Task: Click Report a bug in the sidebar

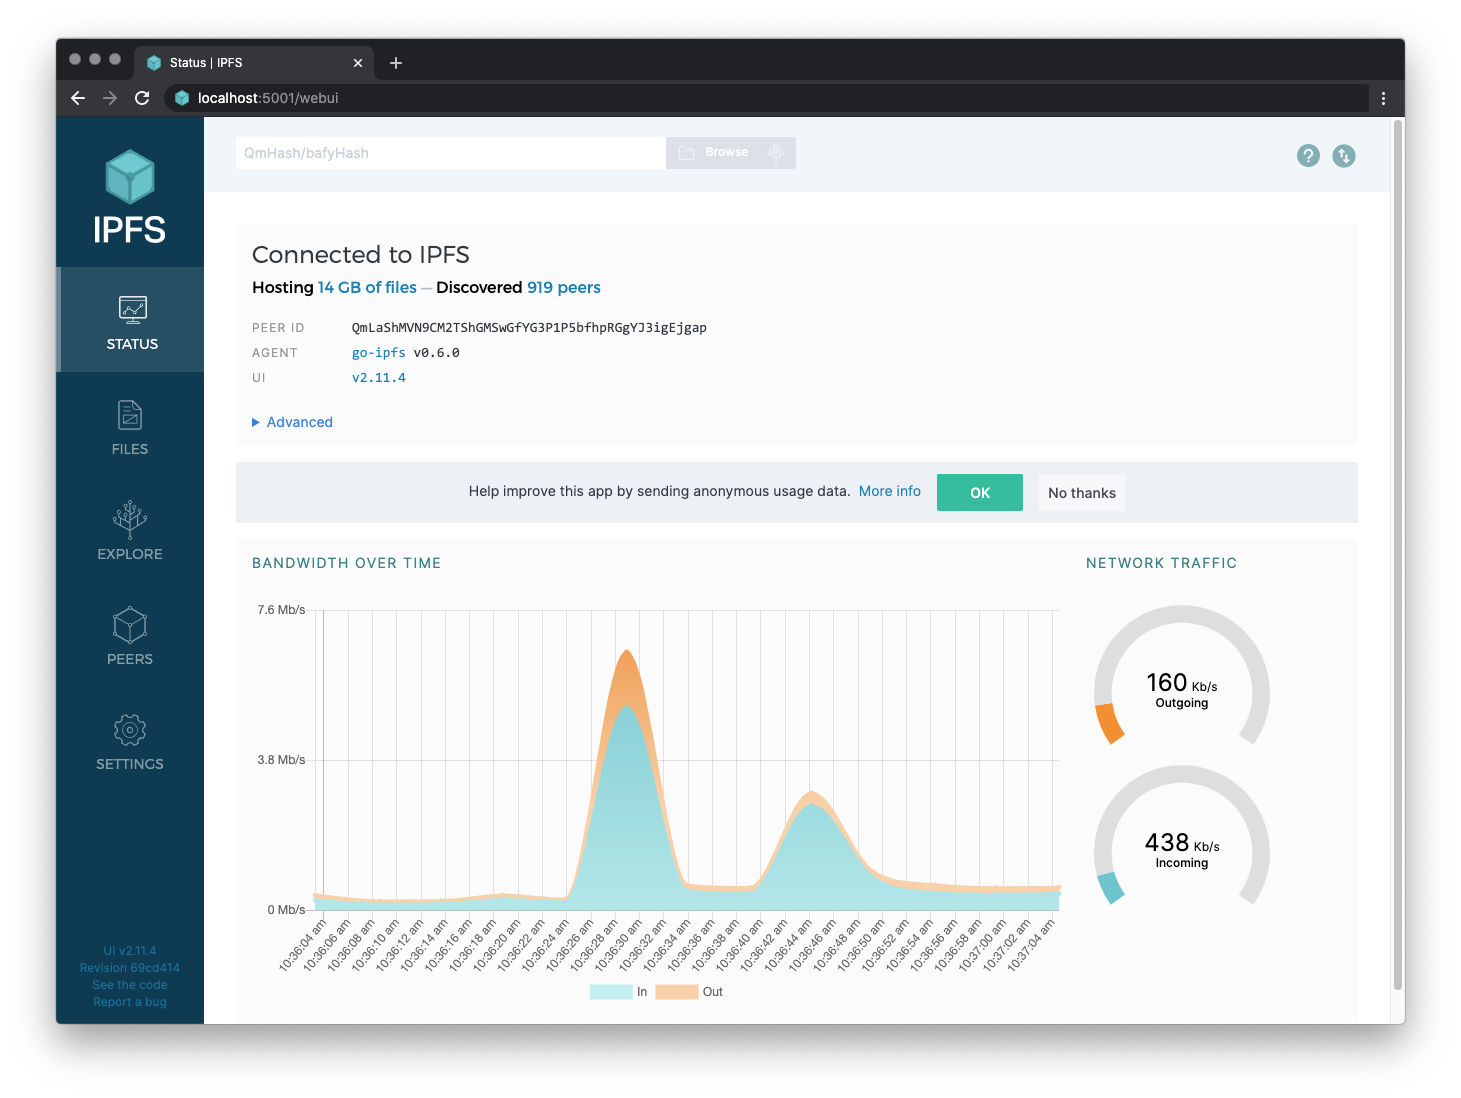Action: click(x=129, y=1001)
